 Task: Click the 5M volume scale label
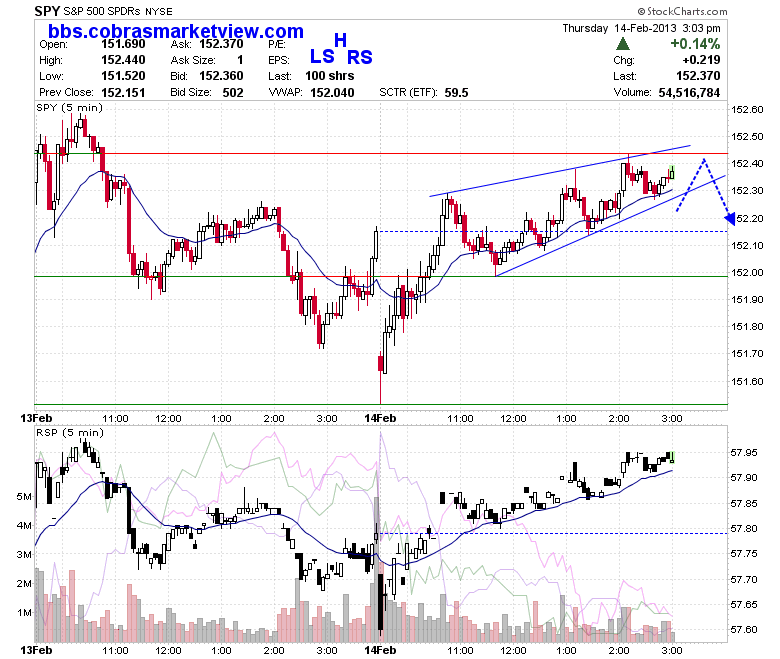24,496
